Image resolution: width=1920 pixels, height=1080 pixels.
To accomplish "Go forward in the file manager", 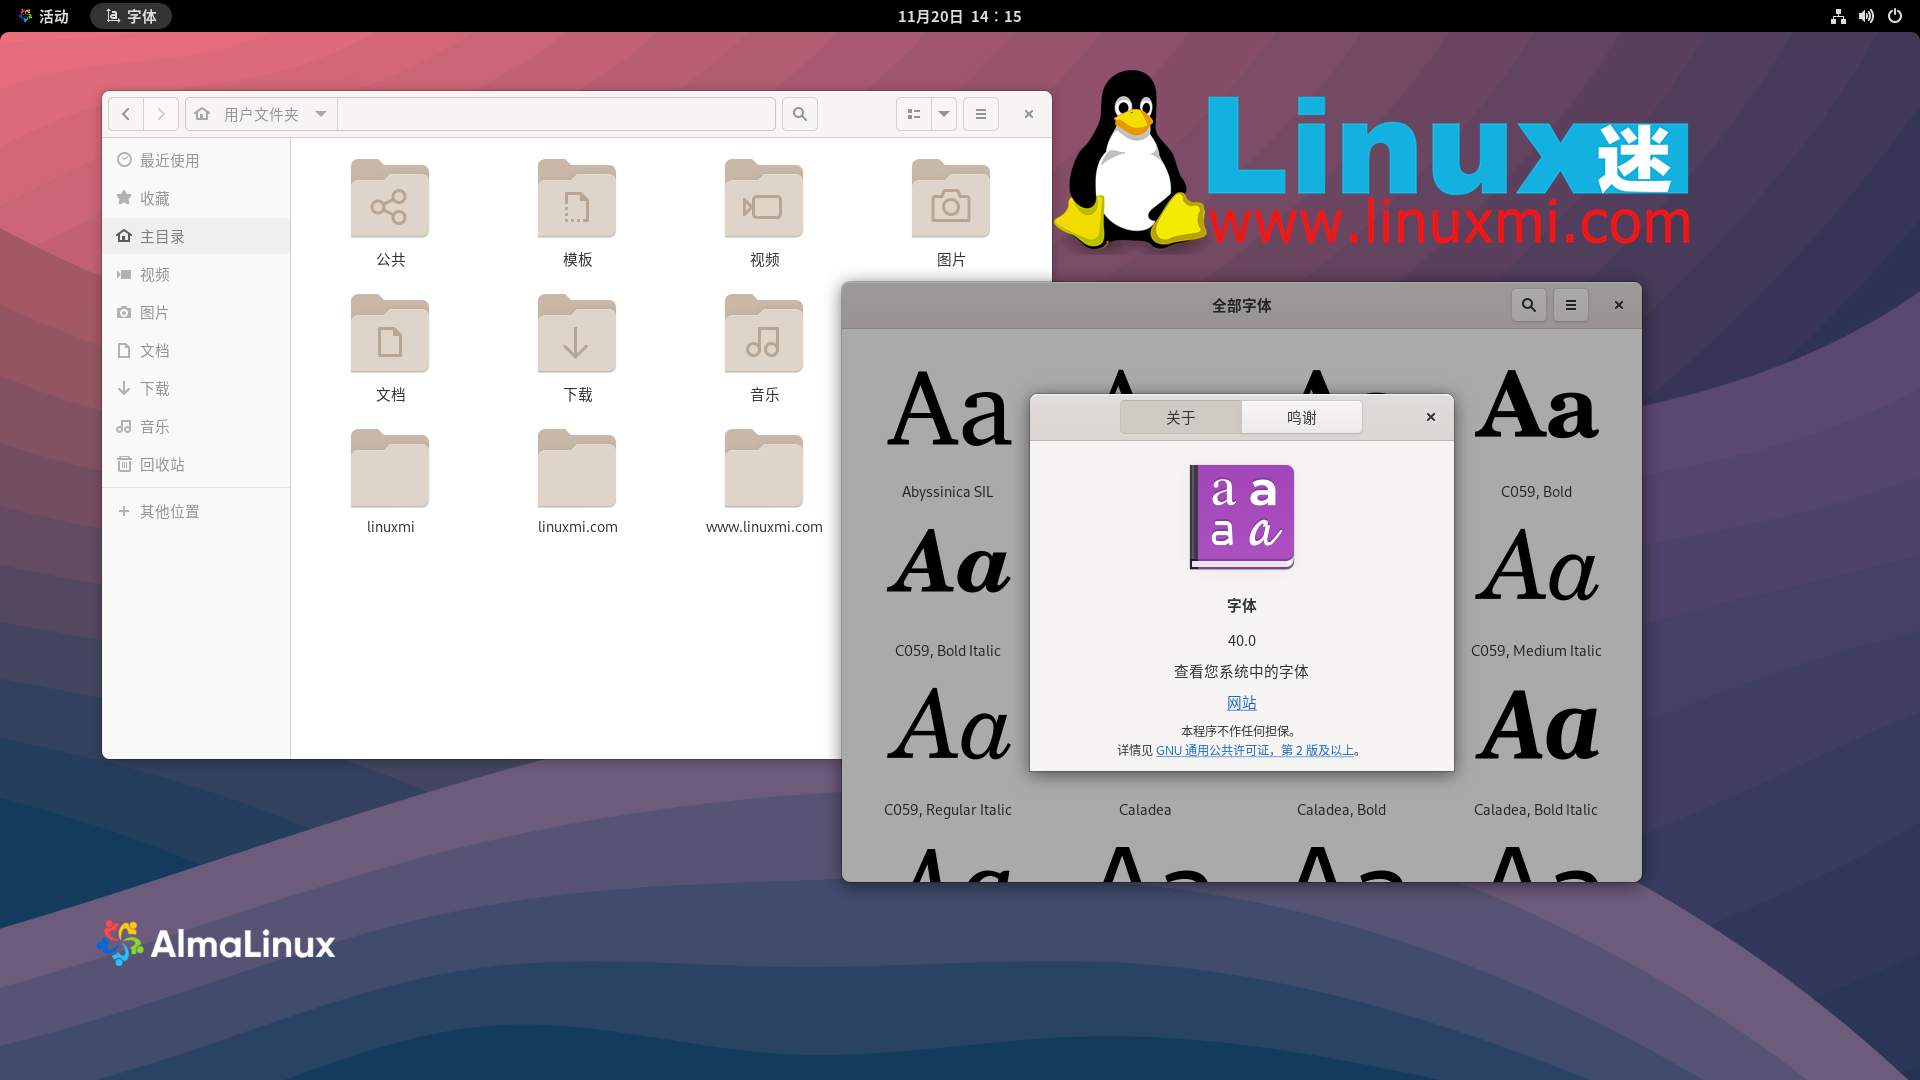I will pos(161,114).
